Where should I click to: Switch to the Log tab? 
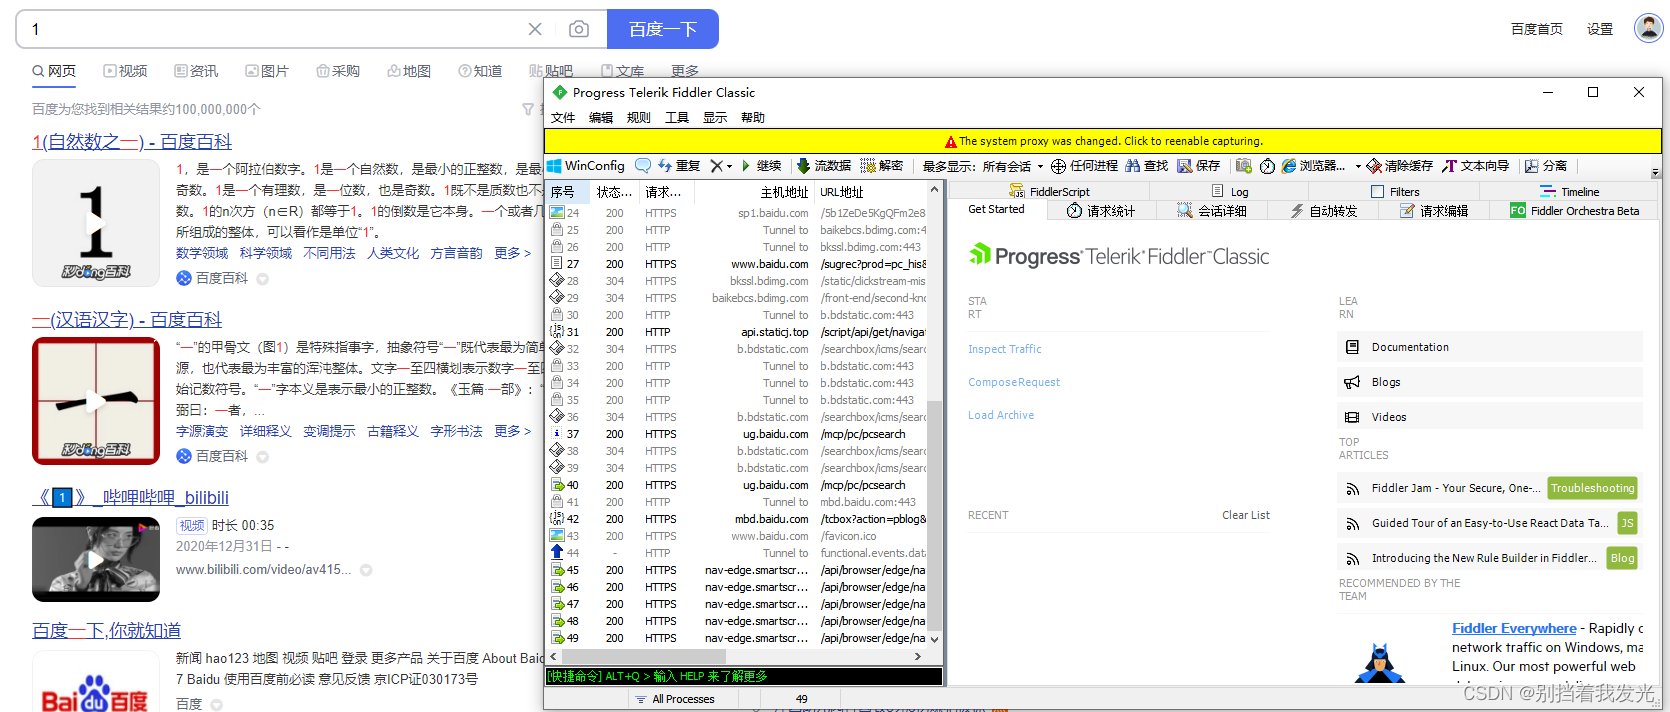1230,192
